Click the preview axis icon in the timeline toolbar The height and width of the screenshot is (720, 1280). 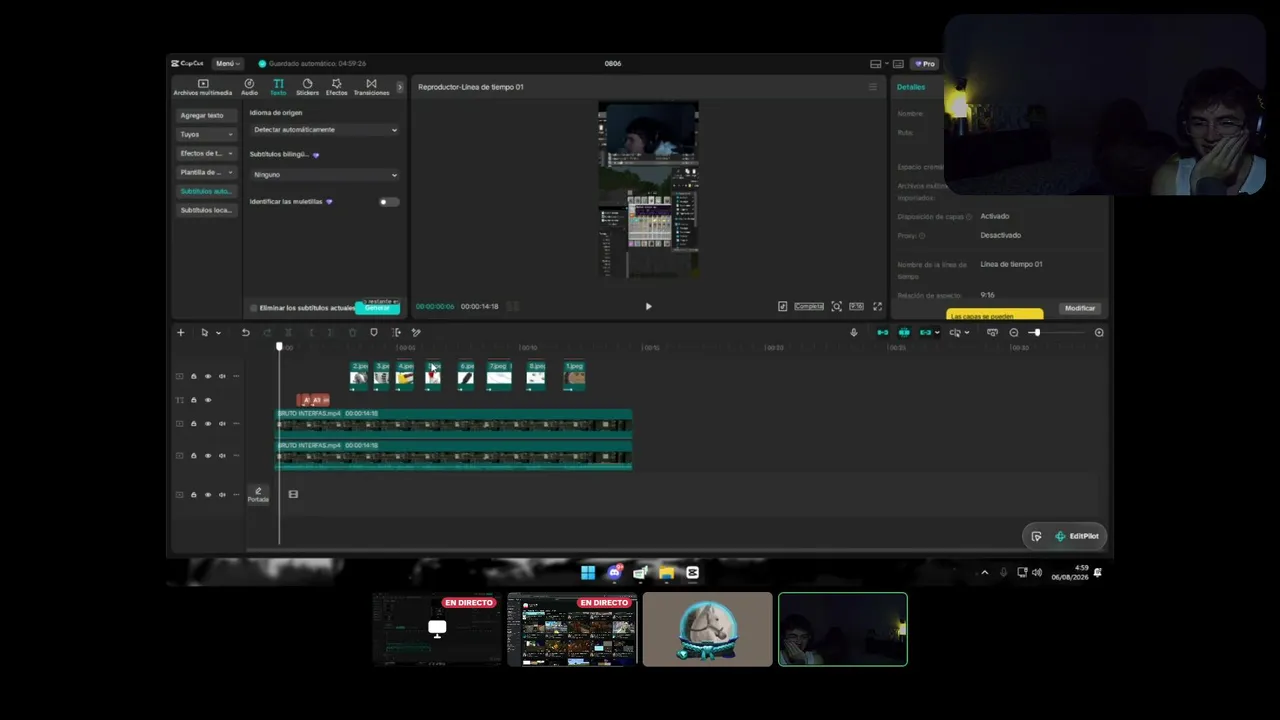coord(955,332)
